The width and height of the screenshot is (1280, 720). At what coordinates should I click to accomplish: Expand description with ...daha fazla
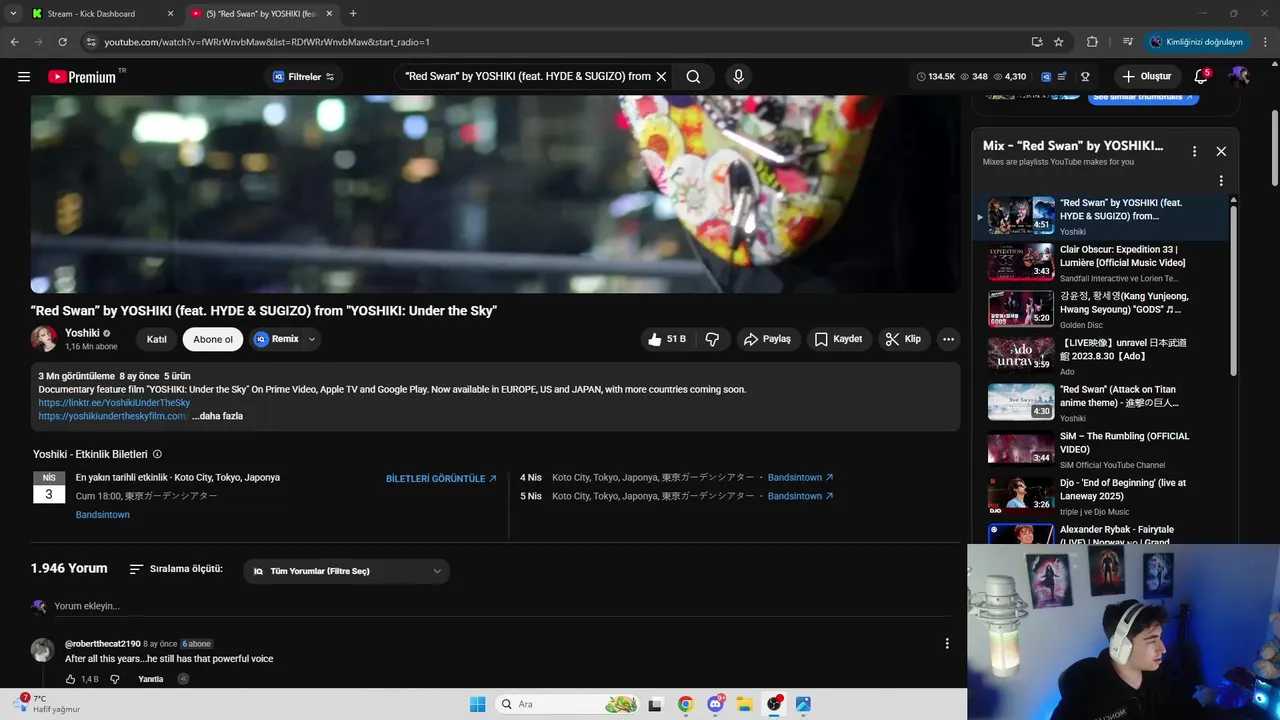click(x=217, y=416)
